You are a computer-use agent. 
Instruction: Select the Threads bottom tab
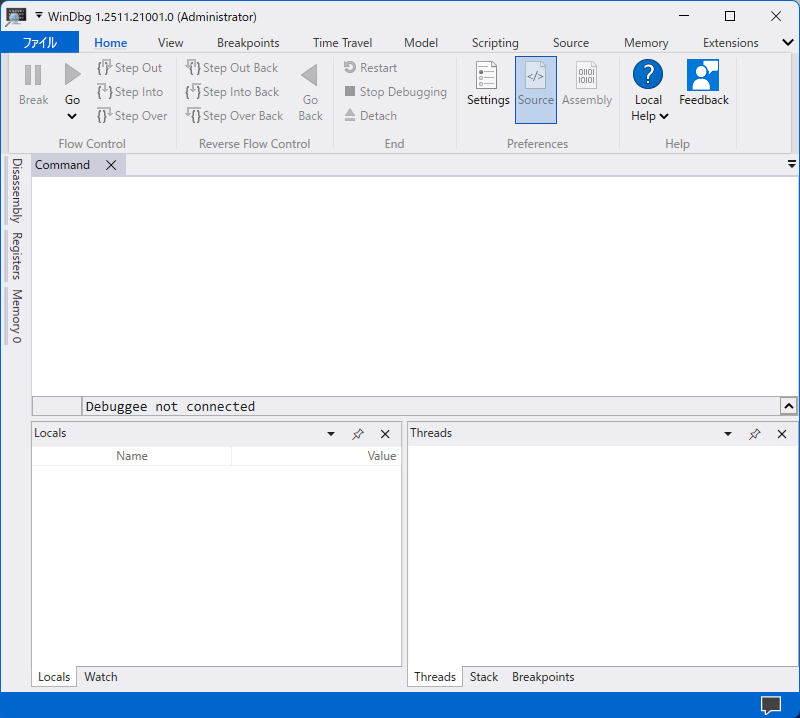[x=435, y=677]
